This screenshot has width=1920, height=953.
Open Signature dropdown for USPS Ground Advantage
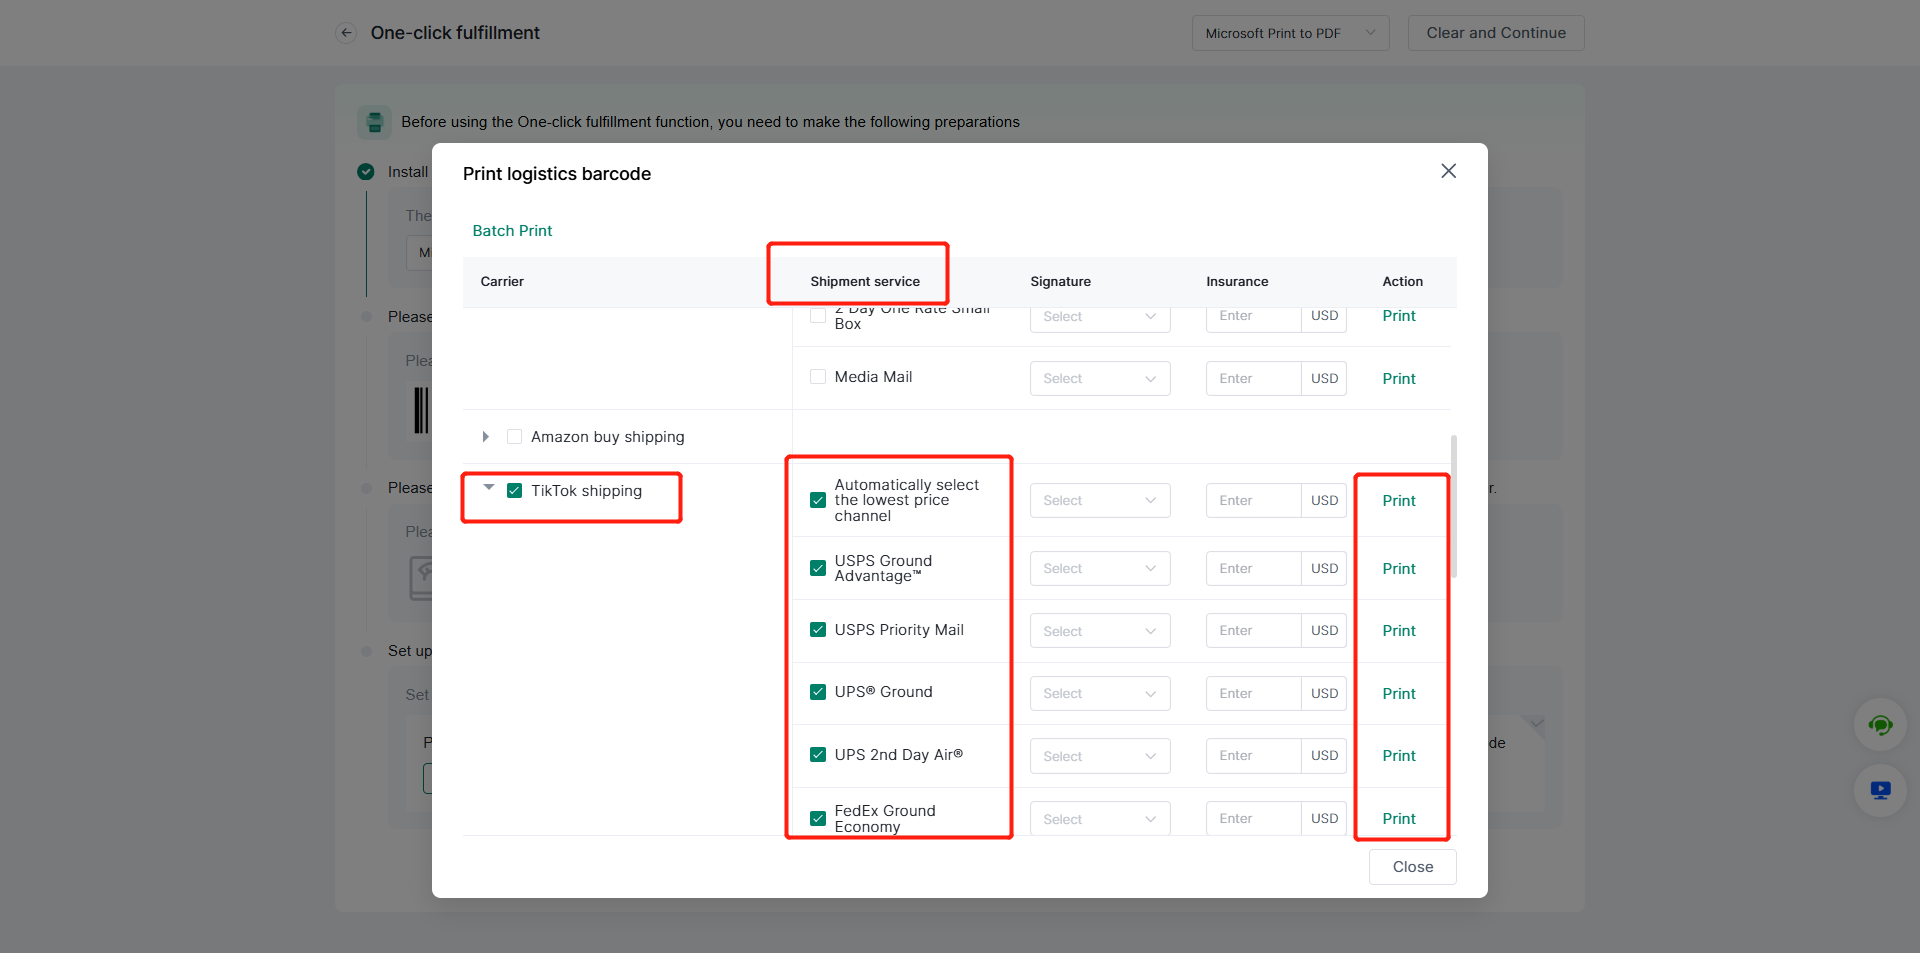1100,569
